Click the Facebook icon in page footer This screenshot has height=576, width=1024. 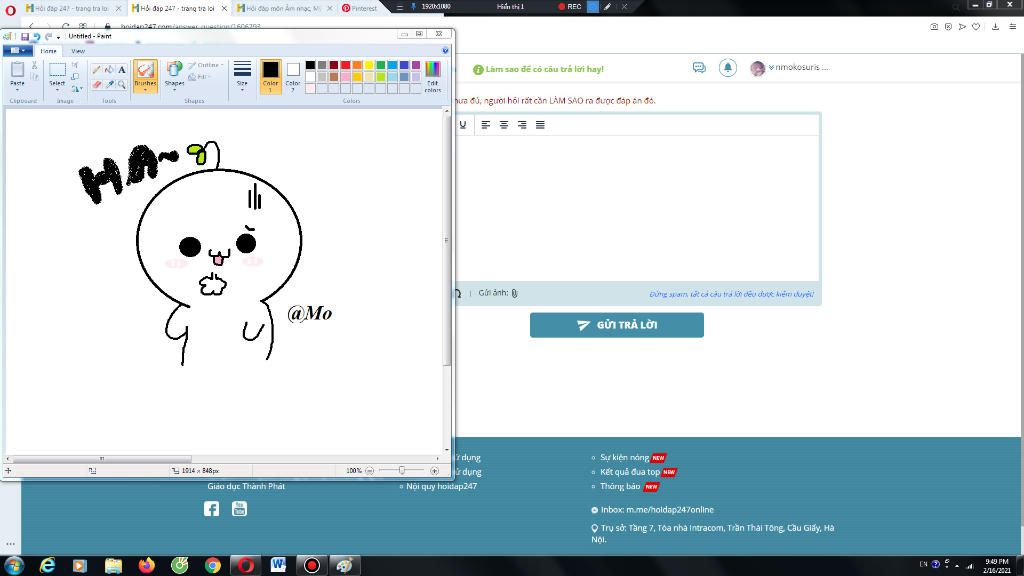211,509
